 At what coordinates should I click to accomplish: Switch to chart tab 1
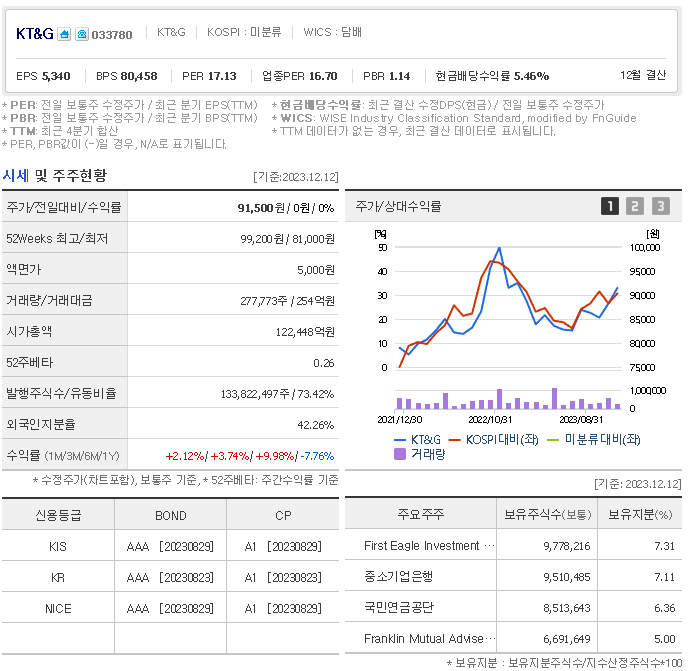point(610,206)
